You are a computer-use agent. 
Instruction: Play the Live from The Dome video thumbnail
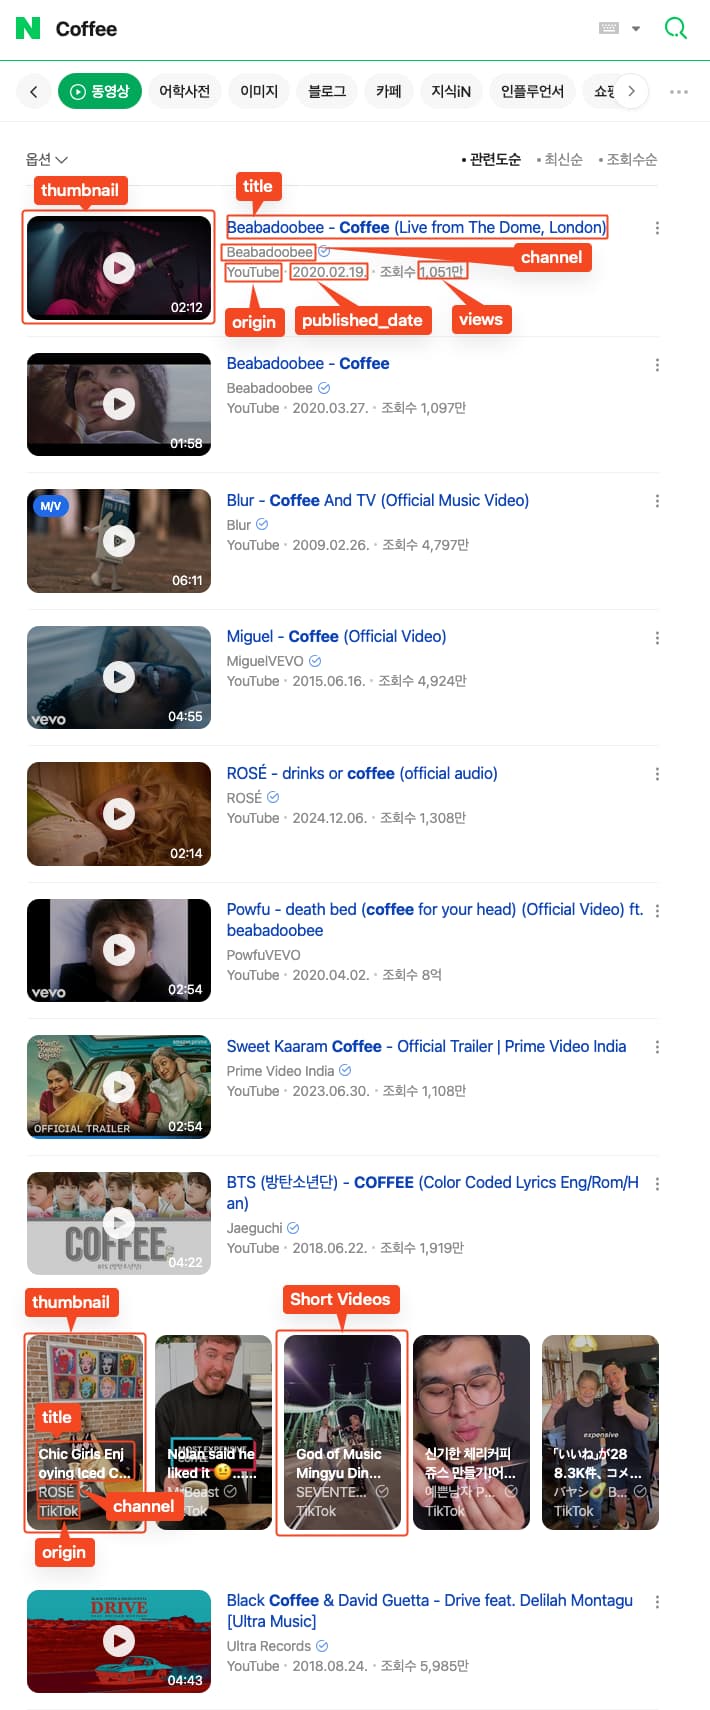click(x=119, y=267)
